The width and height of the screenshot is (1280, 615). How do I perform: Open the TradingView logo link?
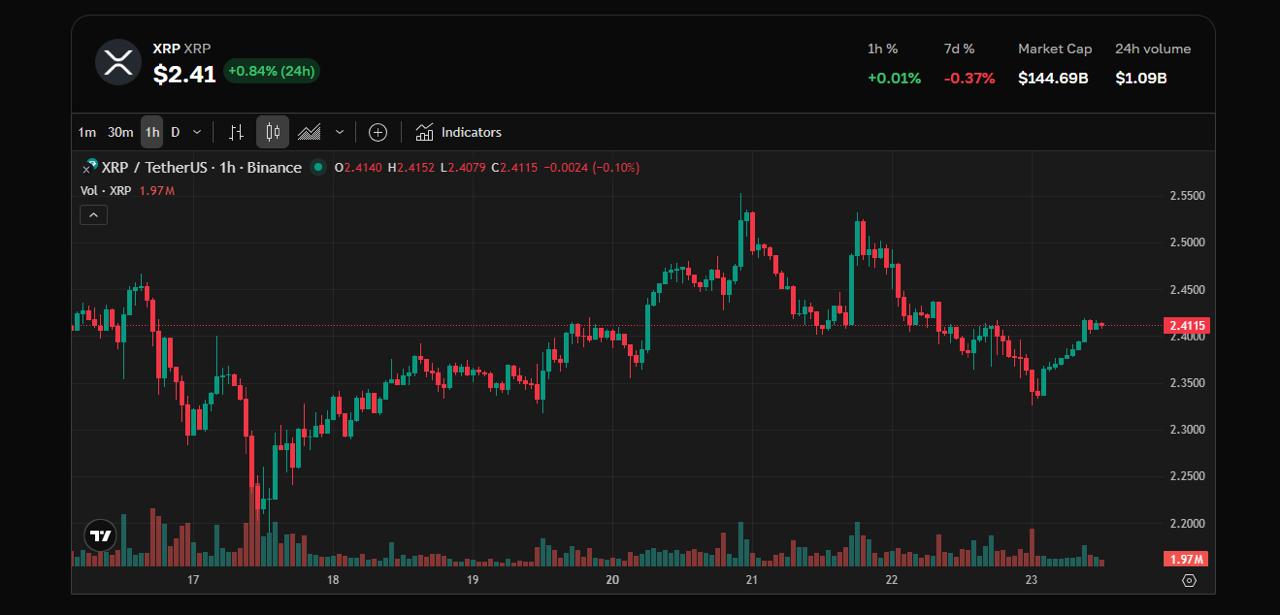(x=100, y=536)
